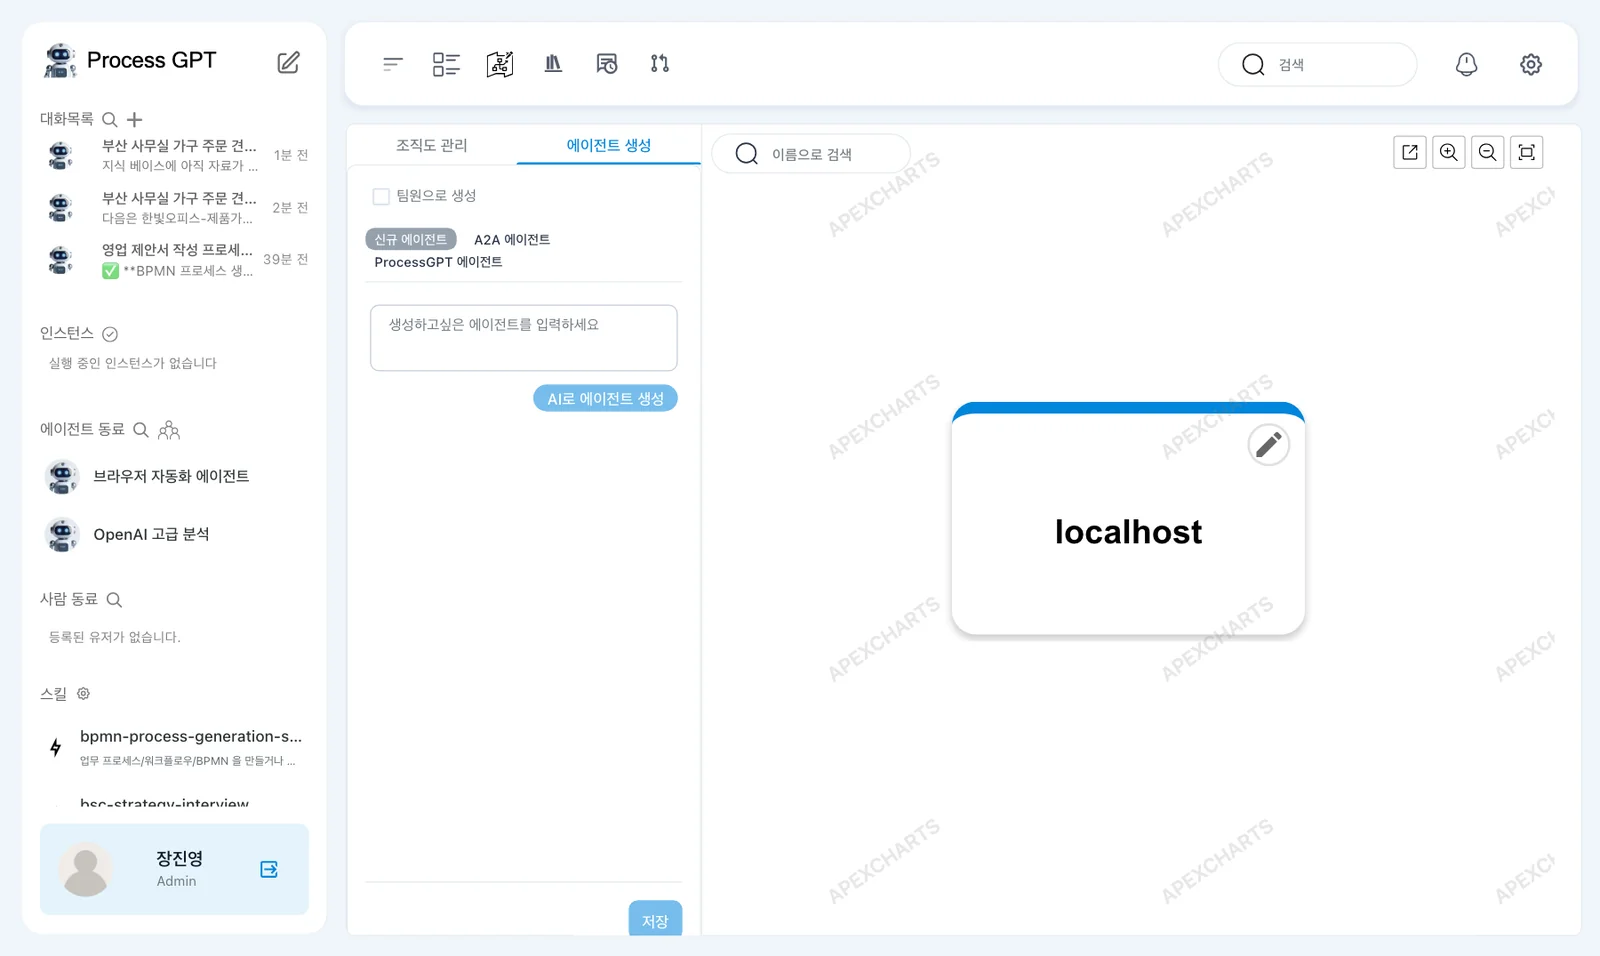Add a new conversation with plus icon

(135, 119)
